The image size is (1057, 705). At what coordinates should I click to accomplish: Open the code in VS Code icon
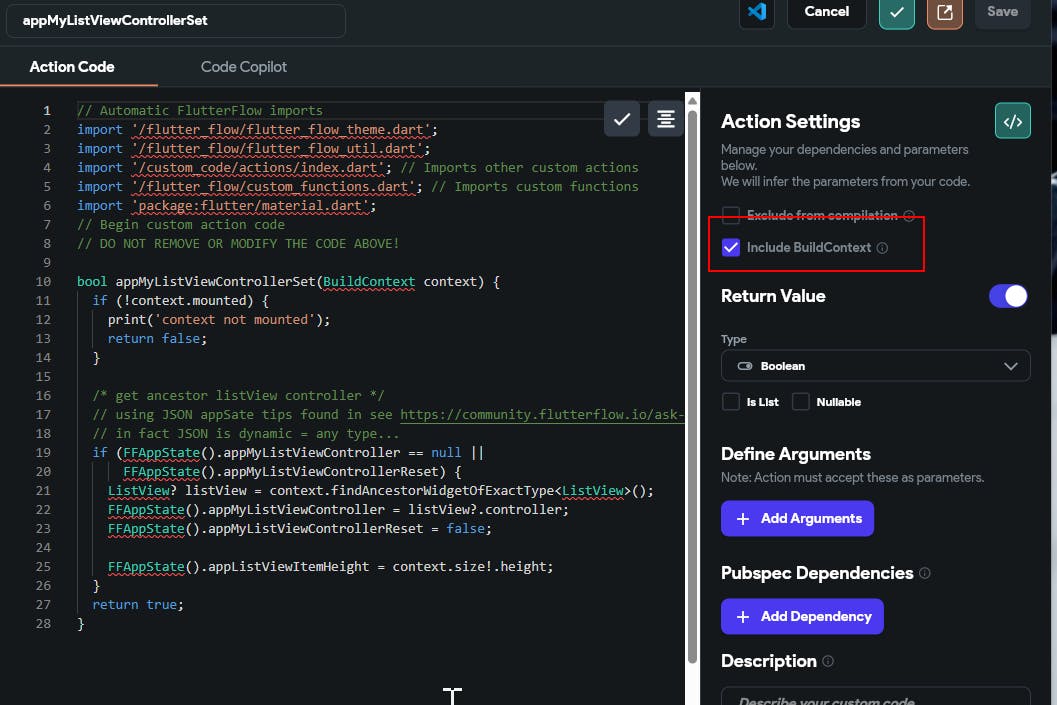pos(757,12)
